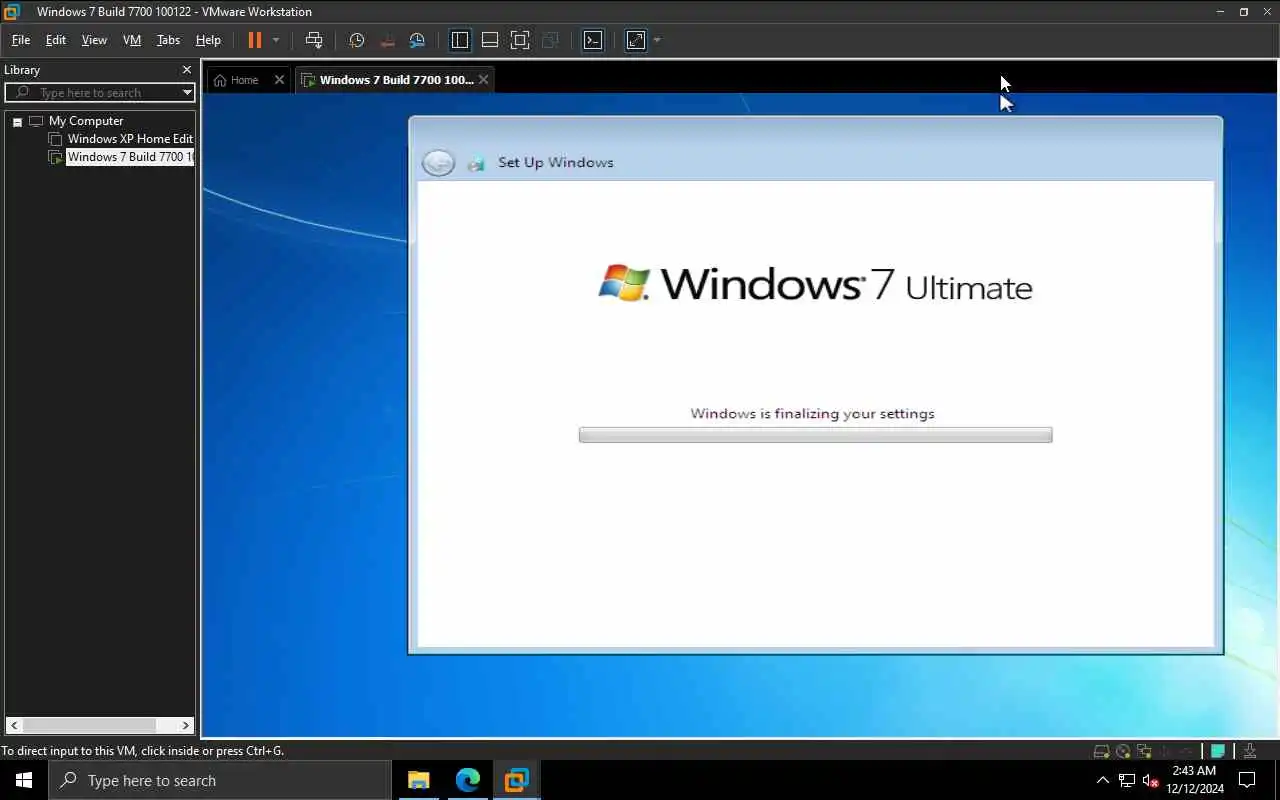1280x800 pixels.
Task: Click the CD/DVD drive status icon
Action: click(1123, 751)
